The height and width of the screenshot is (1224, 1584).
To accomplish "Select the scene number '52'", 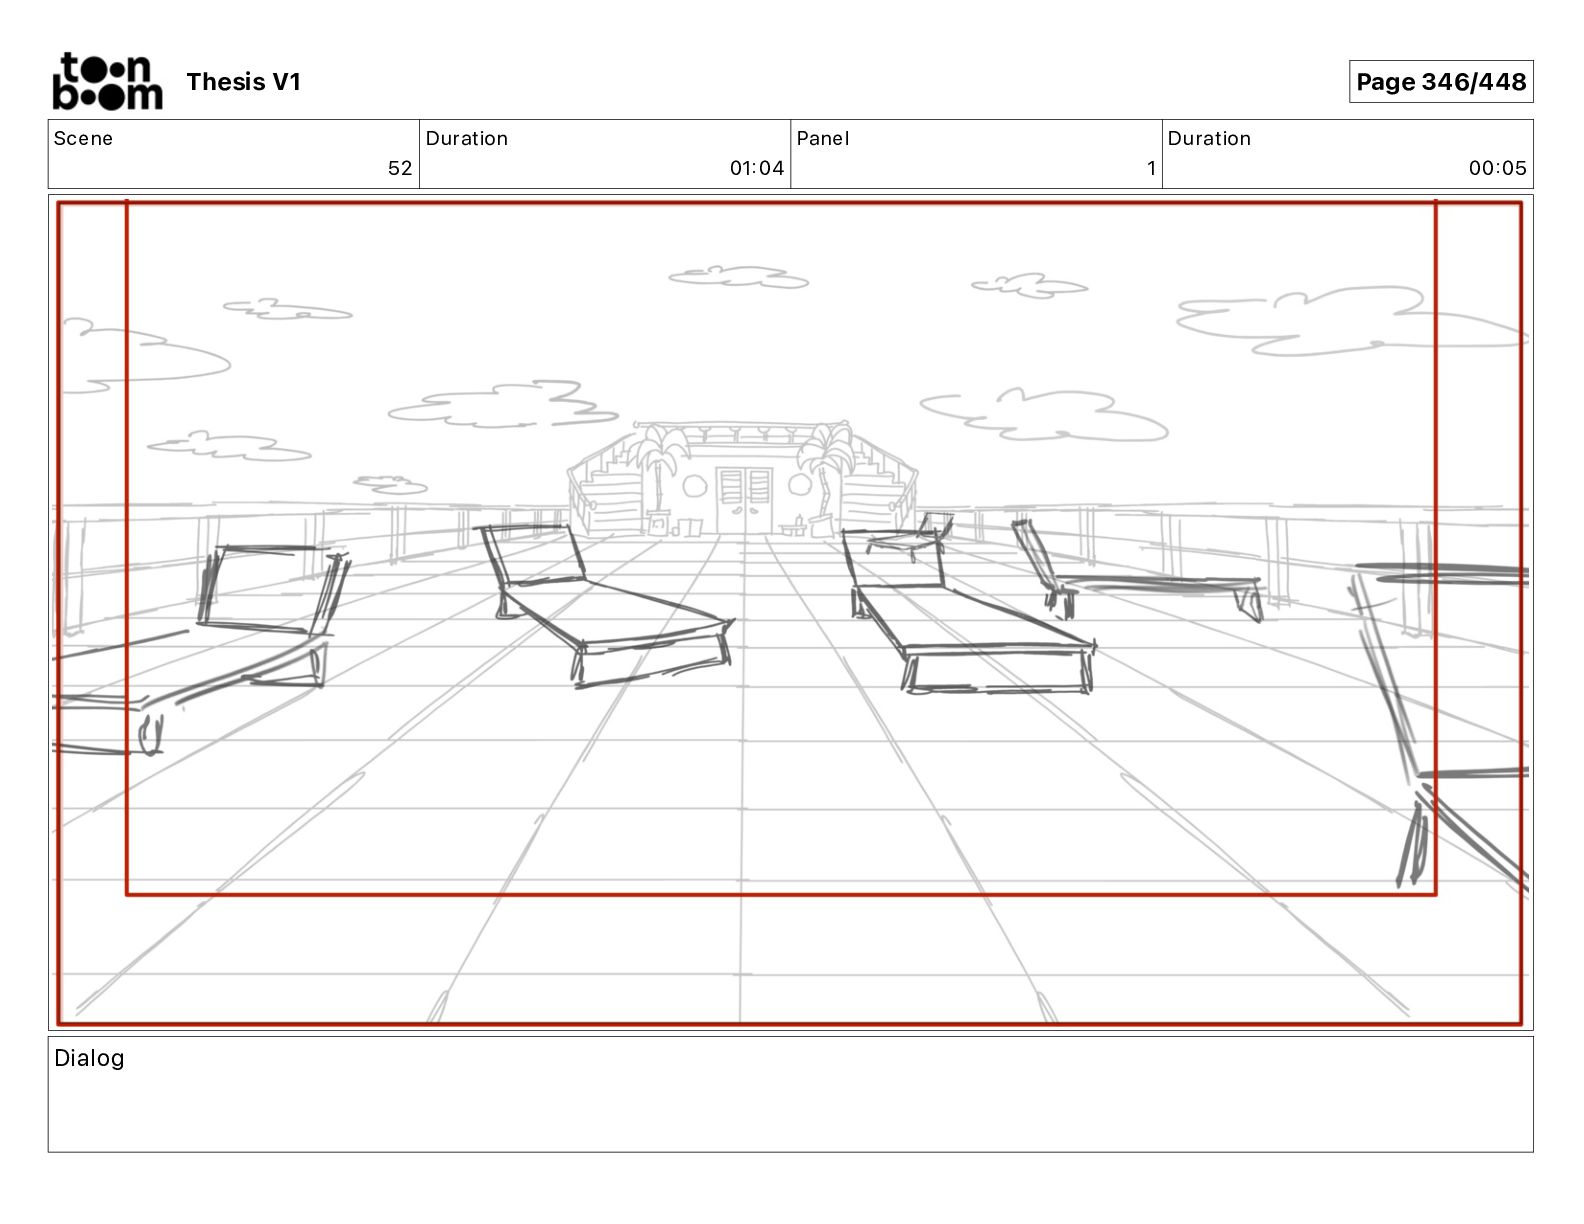I will point(400,168).
